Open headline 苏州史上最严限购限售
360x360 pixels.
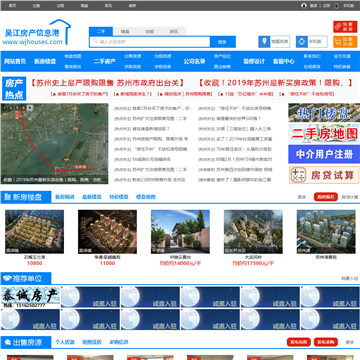(x=108, y=83)
